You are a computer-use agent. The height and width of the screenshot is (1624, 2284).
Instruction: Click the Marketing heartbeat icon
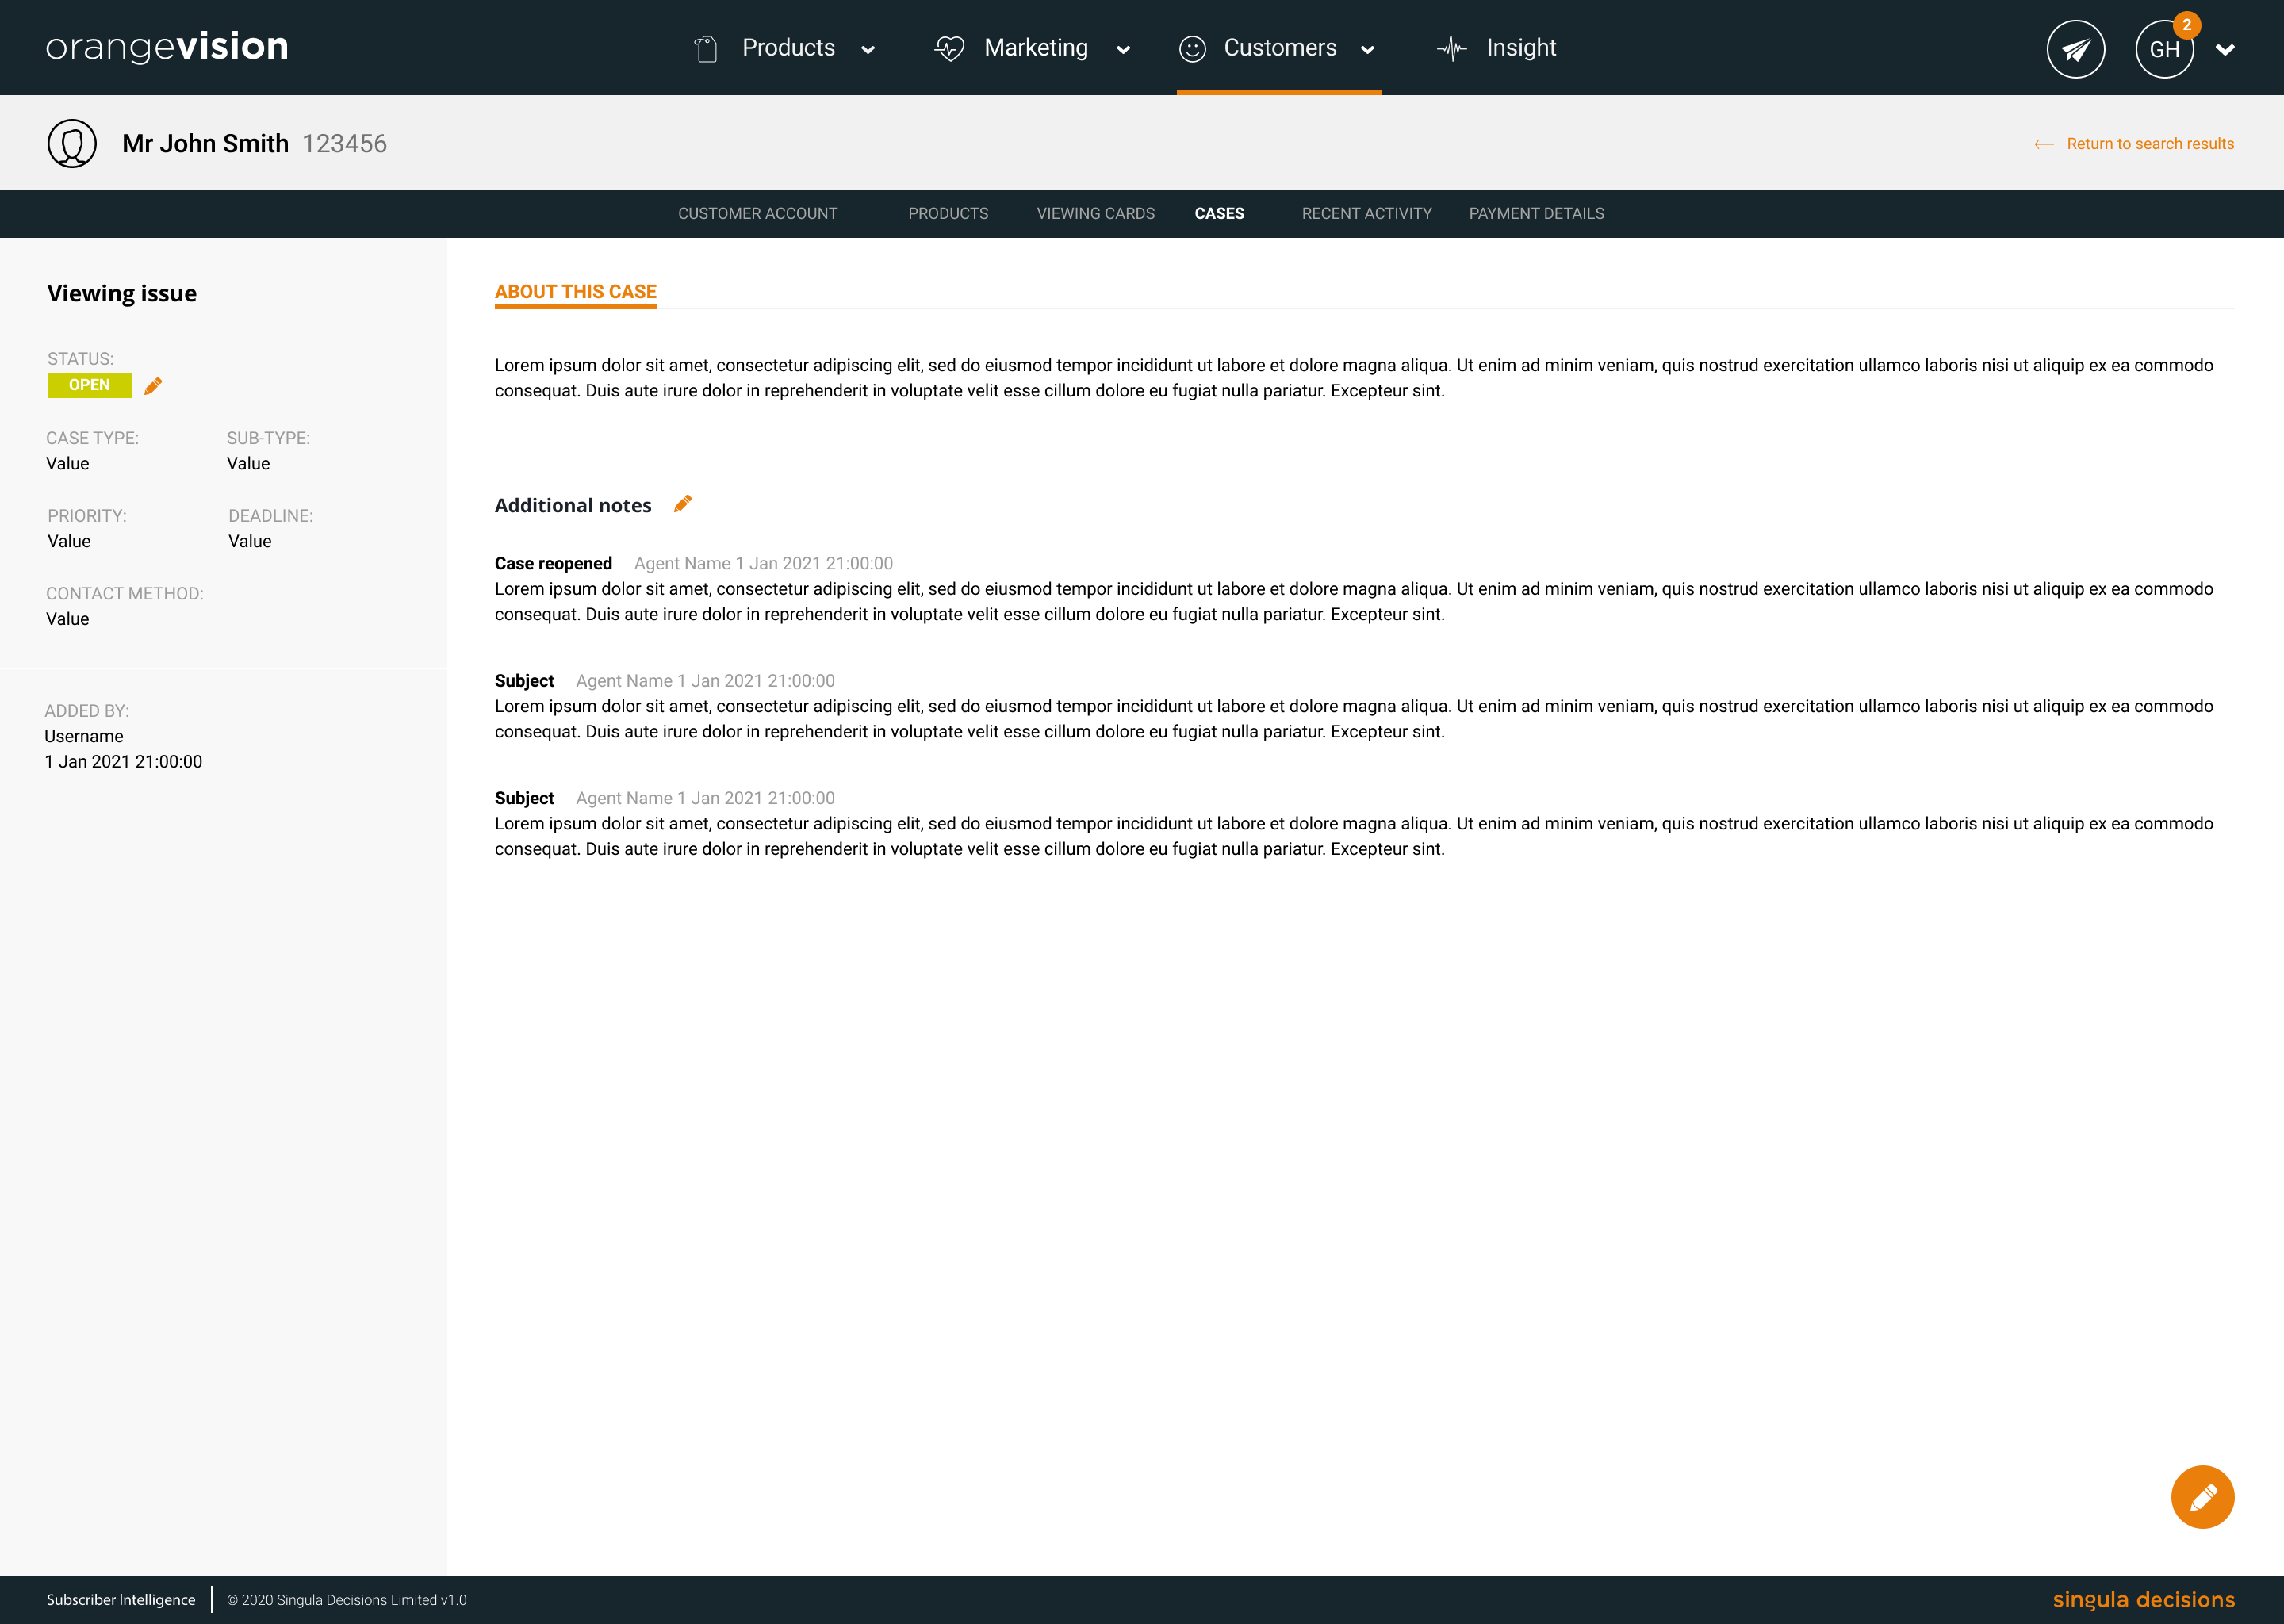point(949,49)
